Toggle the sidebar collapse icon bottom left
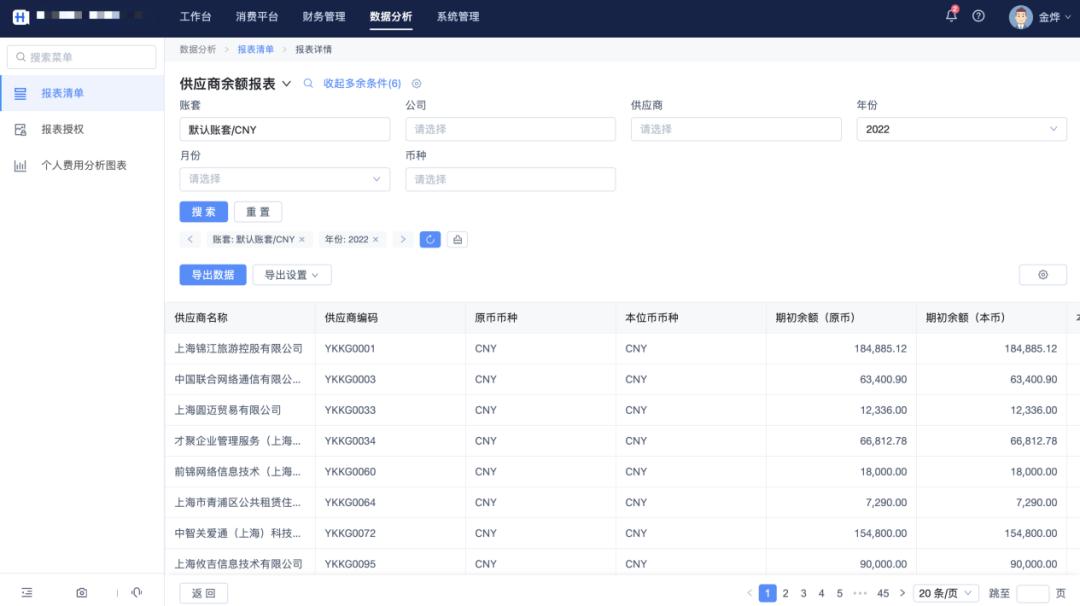This screenshot has width=1080, height=606. (x=25, y=592)
